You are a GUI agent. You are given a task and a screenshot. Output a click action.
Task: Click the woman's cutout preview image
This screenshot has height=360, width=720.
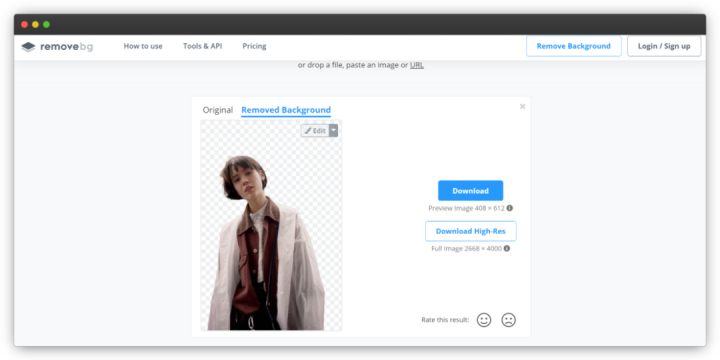pyautogui.click(x=271, y=225)
